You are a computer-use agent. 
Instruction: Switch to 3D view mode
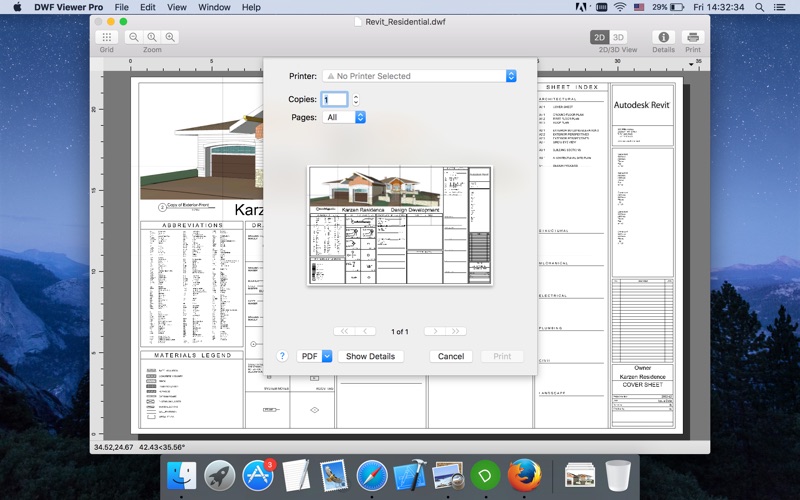pos(618,37)
